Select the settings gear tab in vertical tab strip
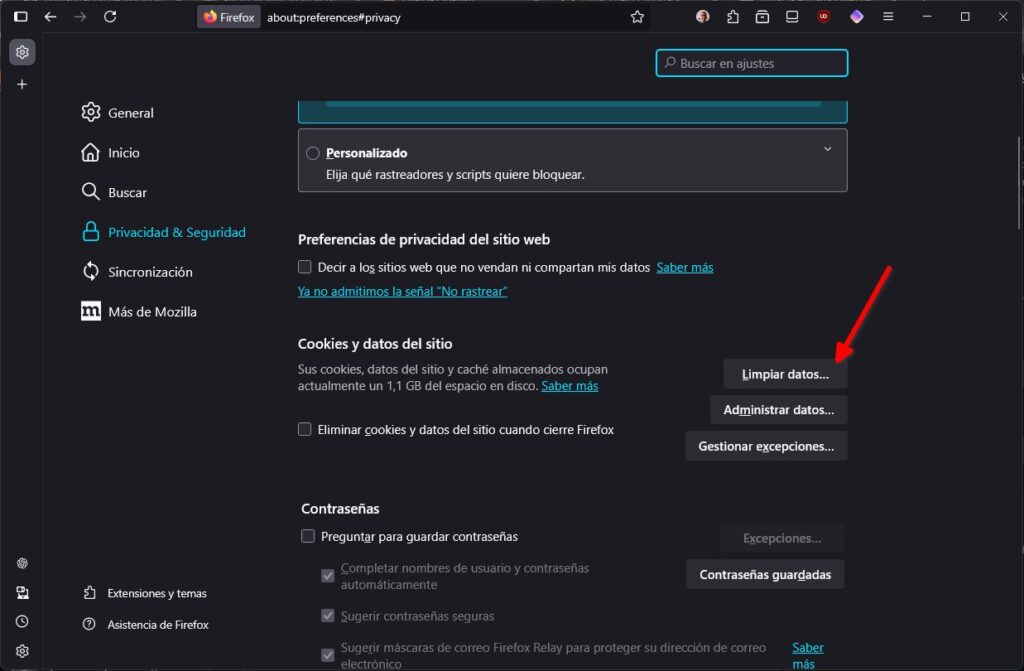The height and width of the screenshot is (671, 1024). pyautogui.click(x=22, y=52)
